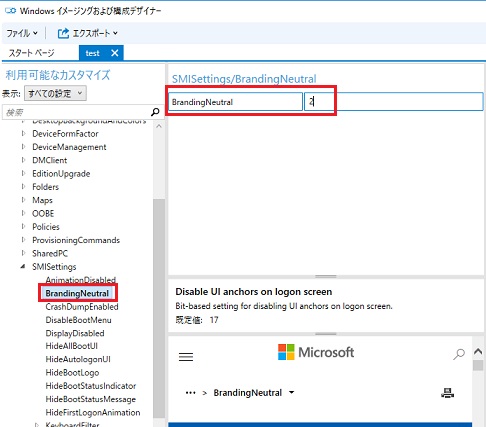Viewport: 486px width, 427px height.
Task: Expand the EditionUpgrade node
Action: 23,174
